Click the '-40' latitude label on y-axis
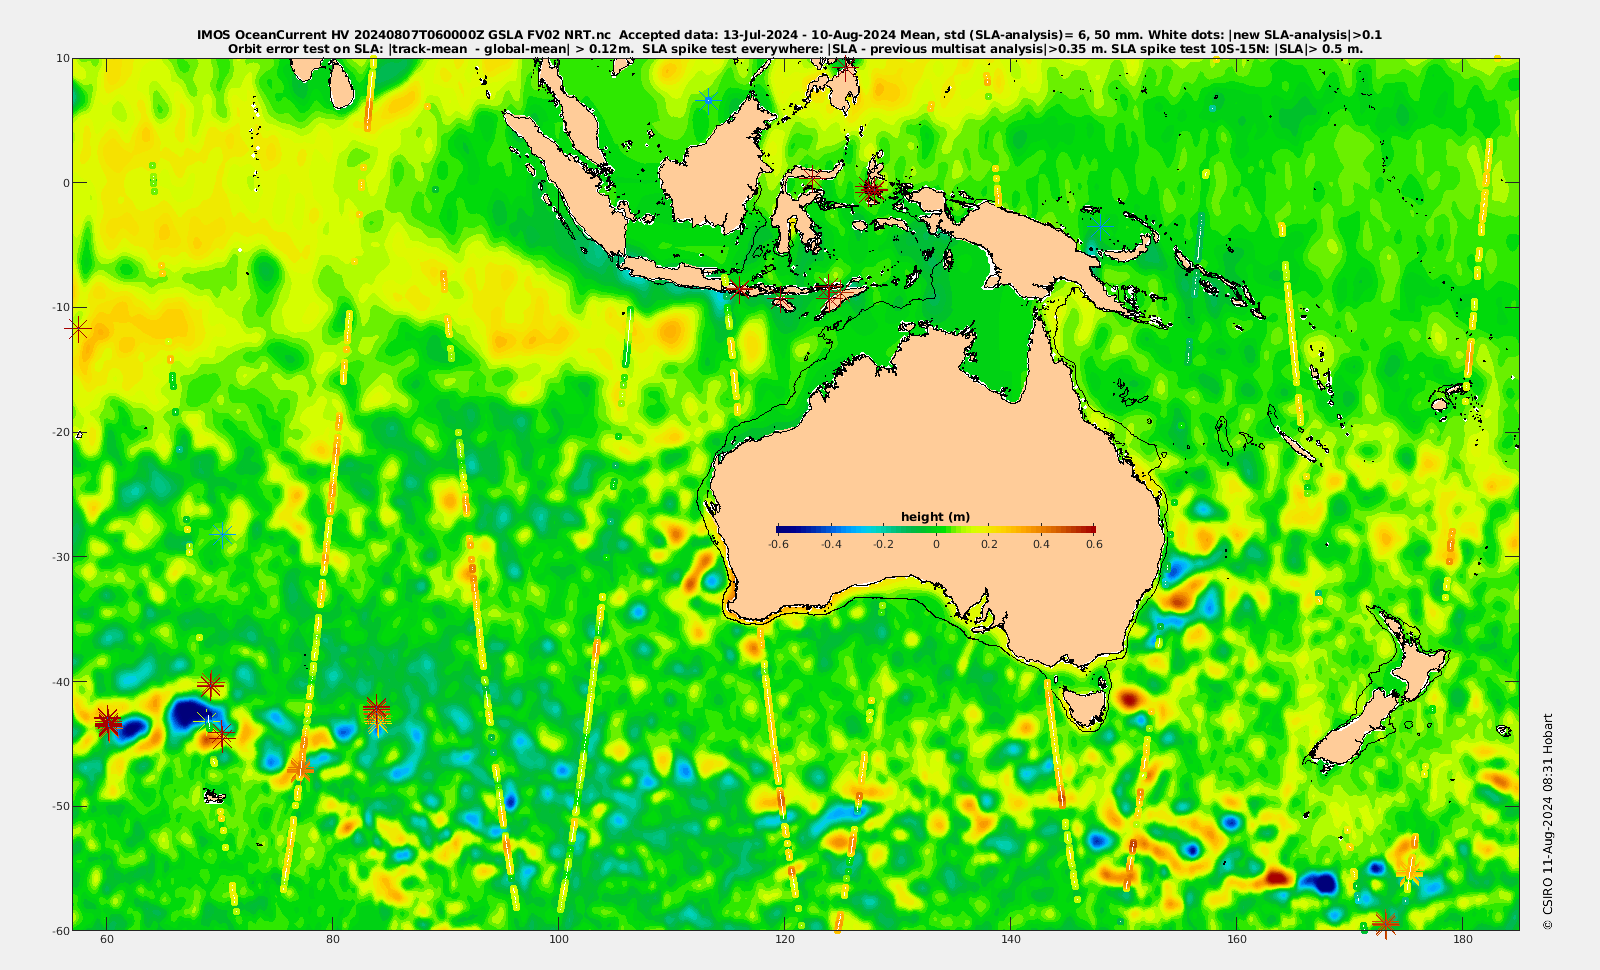1600x970 pixels. pos(60,681)
